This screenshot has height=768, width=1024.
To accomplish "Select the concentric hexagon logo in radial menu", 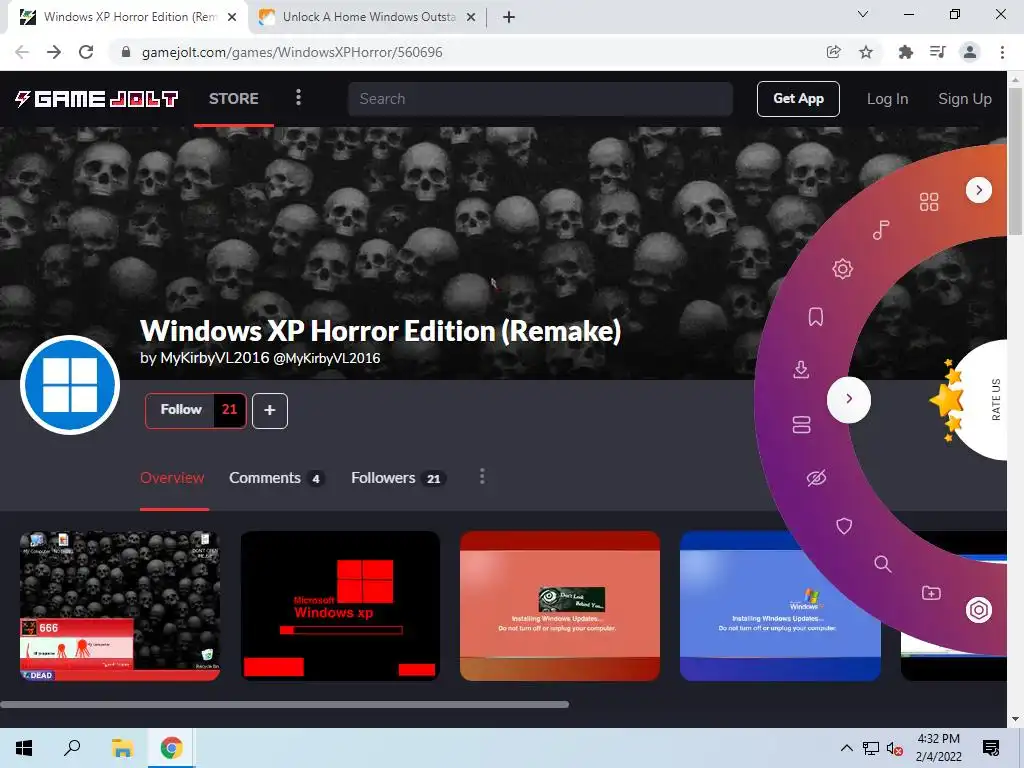I will (979, 610).
